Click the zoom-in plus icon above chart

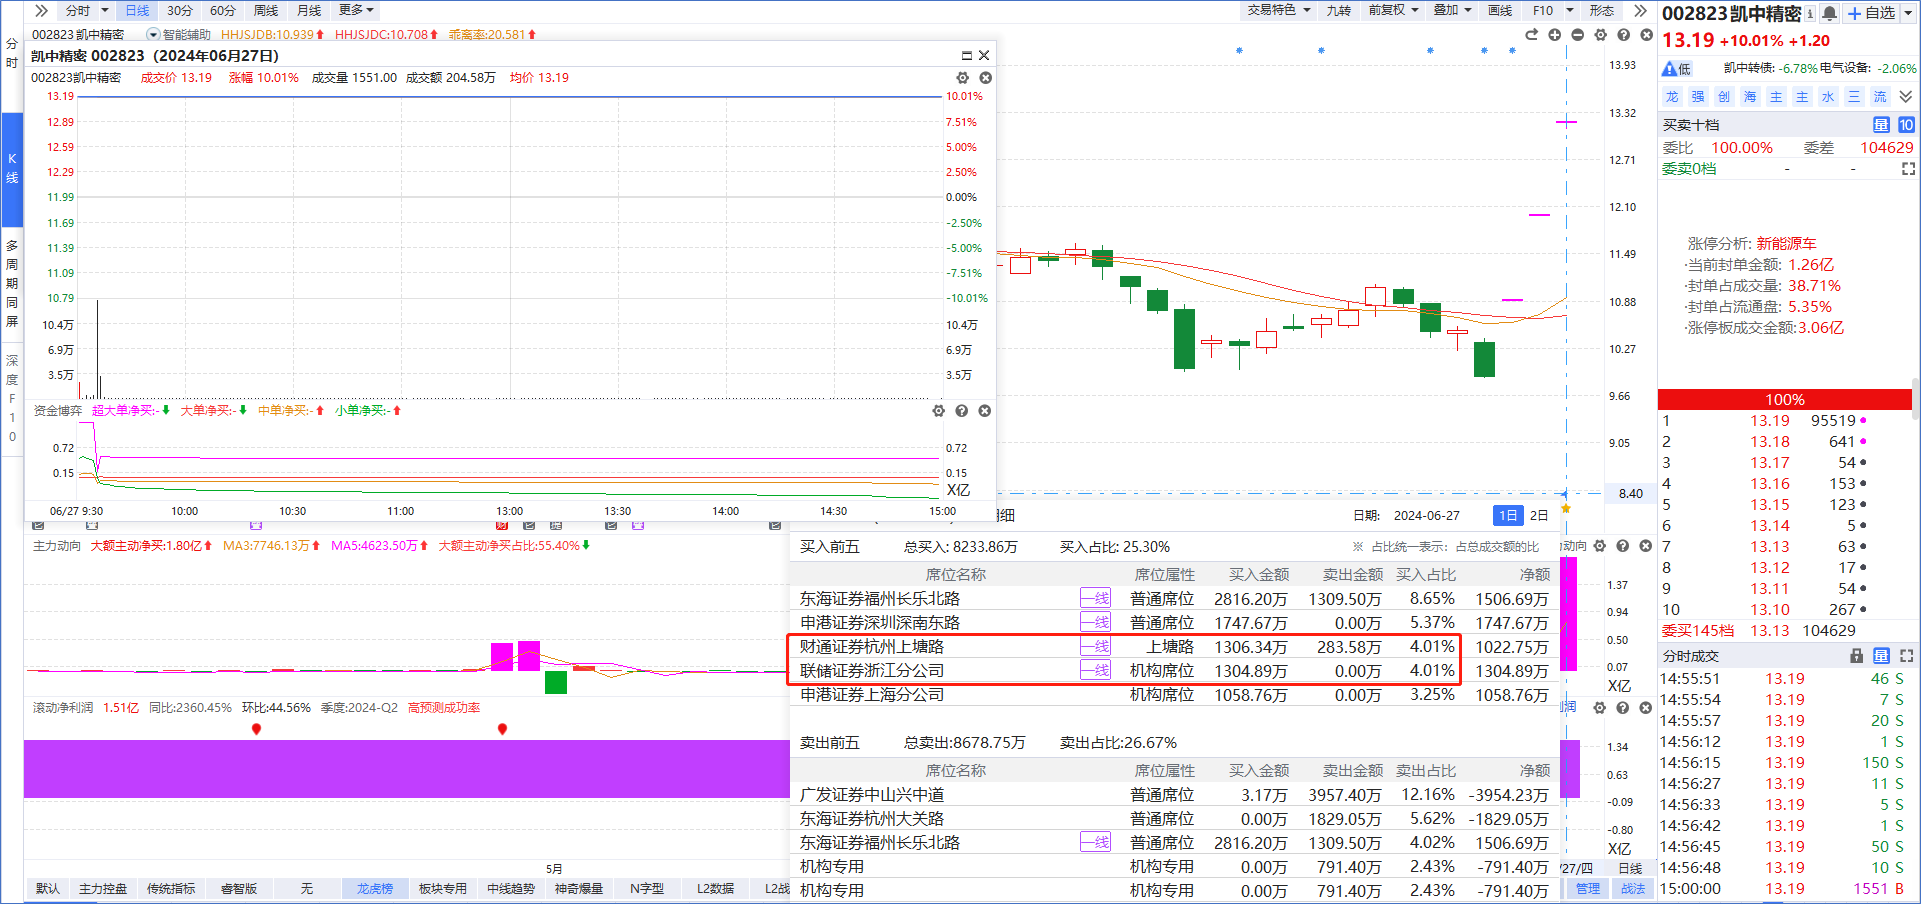pos(1554,35)
